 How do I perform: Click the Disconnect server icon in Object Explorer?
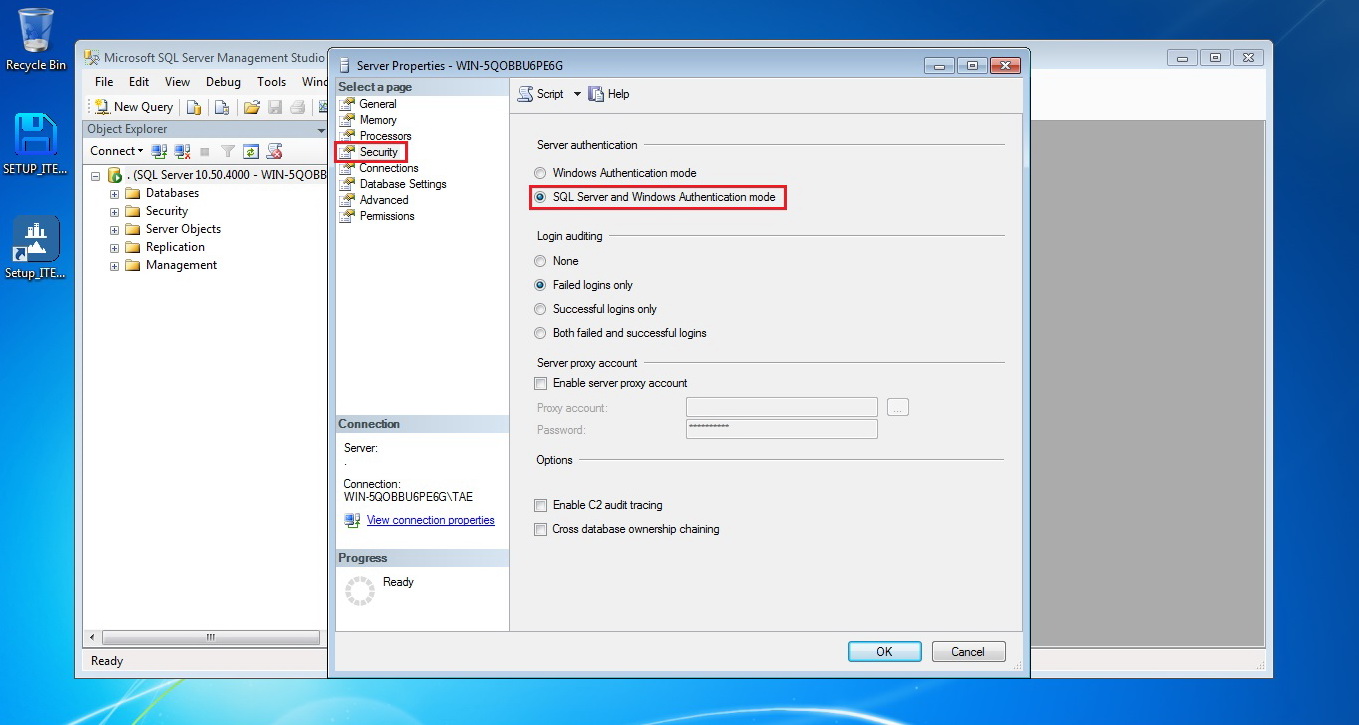182,151
